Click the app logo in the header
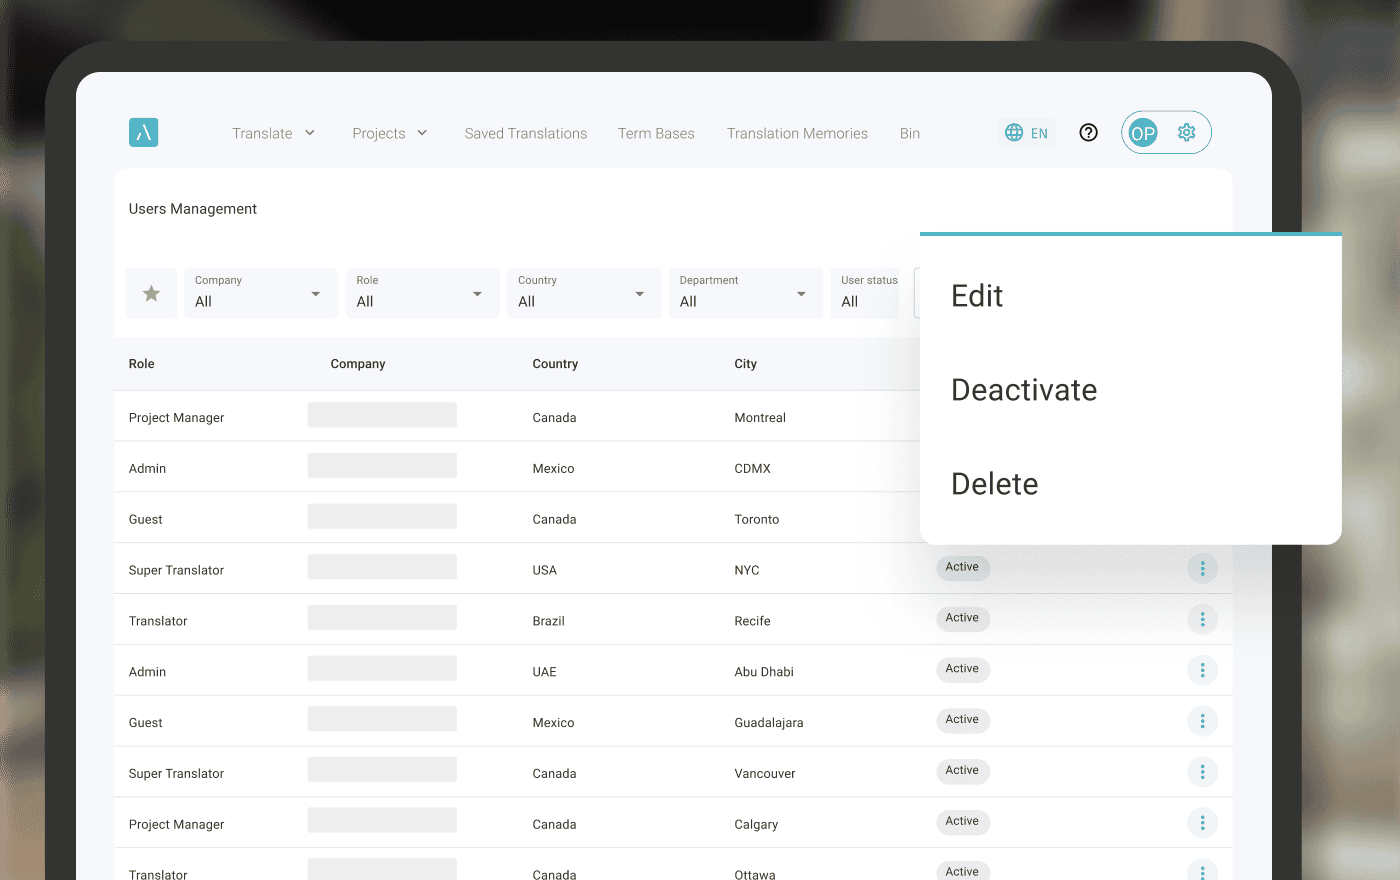The width and height of the screenshot is (1400, 880). pyautogui.click(x=143, y=133)
